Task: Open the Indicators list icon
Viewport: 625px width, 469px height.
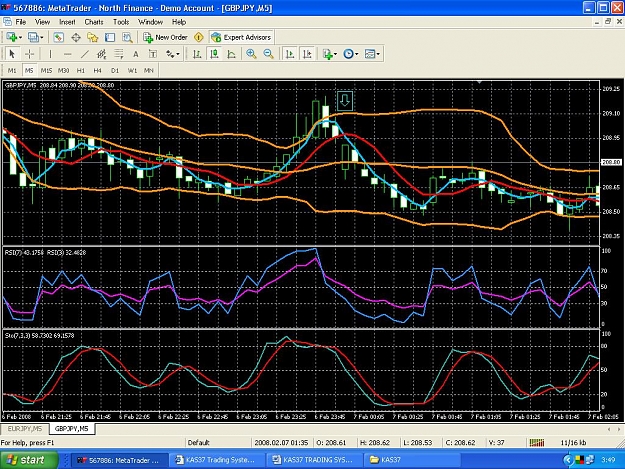Action: pyautogui.click(x=328, y=54)
